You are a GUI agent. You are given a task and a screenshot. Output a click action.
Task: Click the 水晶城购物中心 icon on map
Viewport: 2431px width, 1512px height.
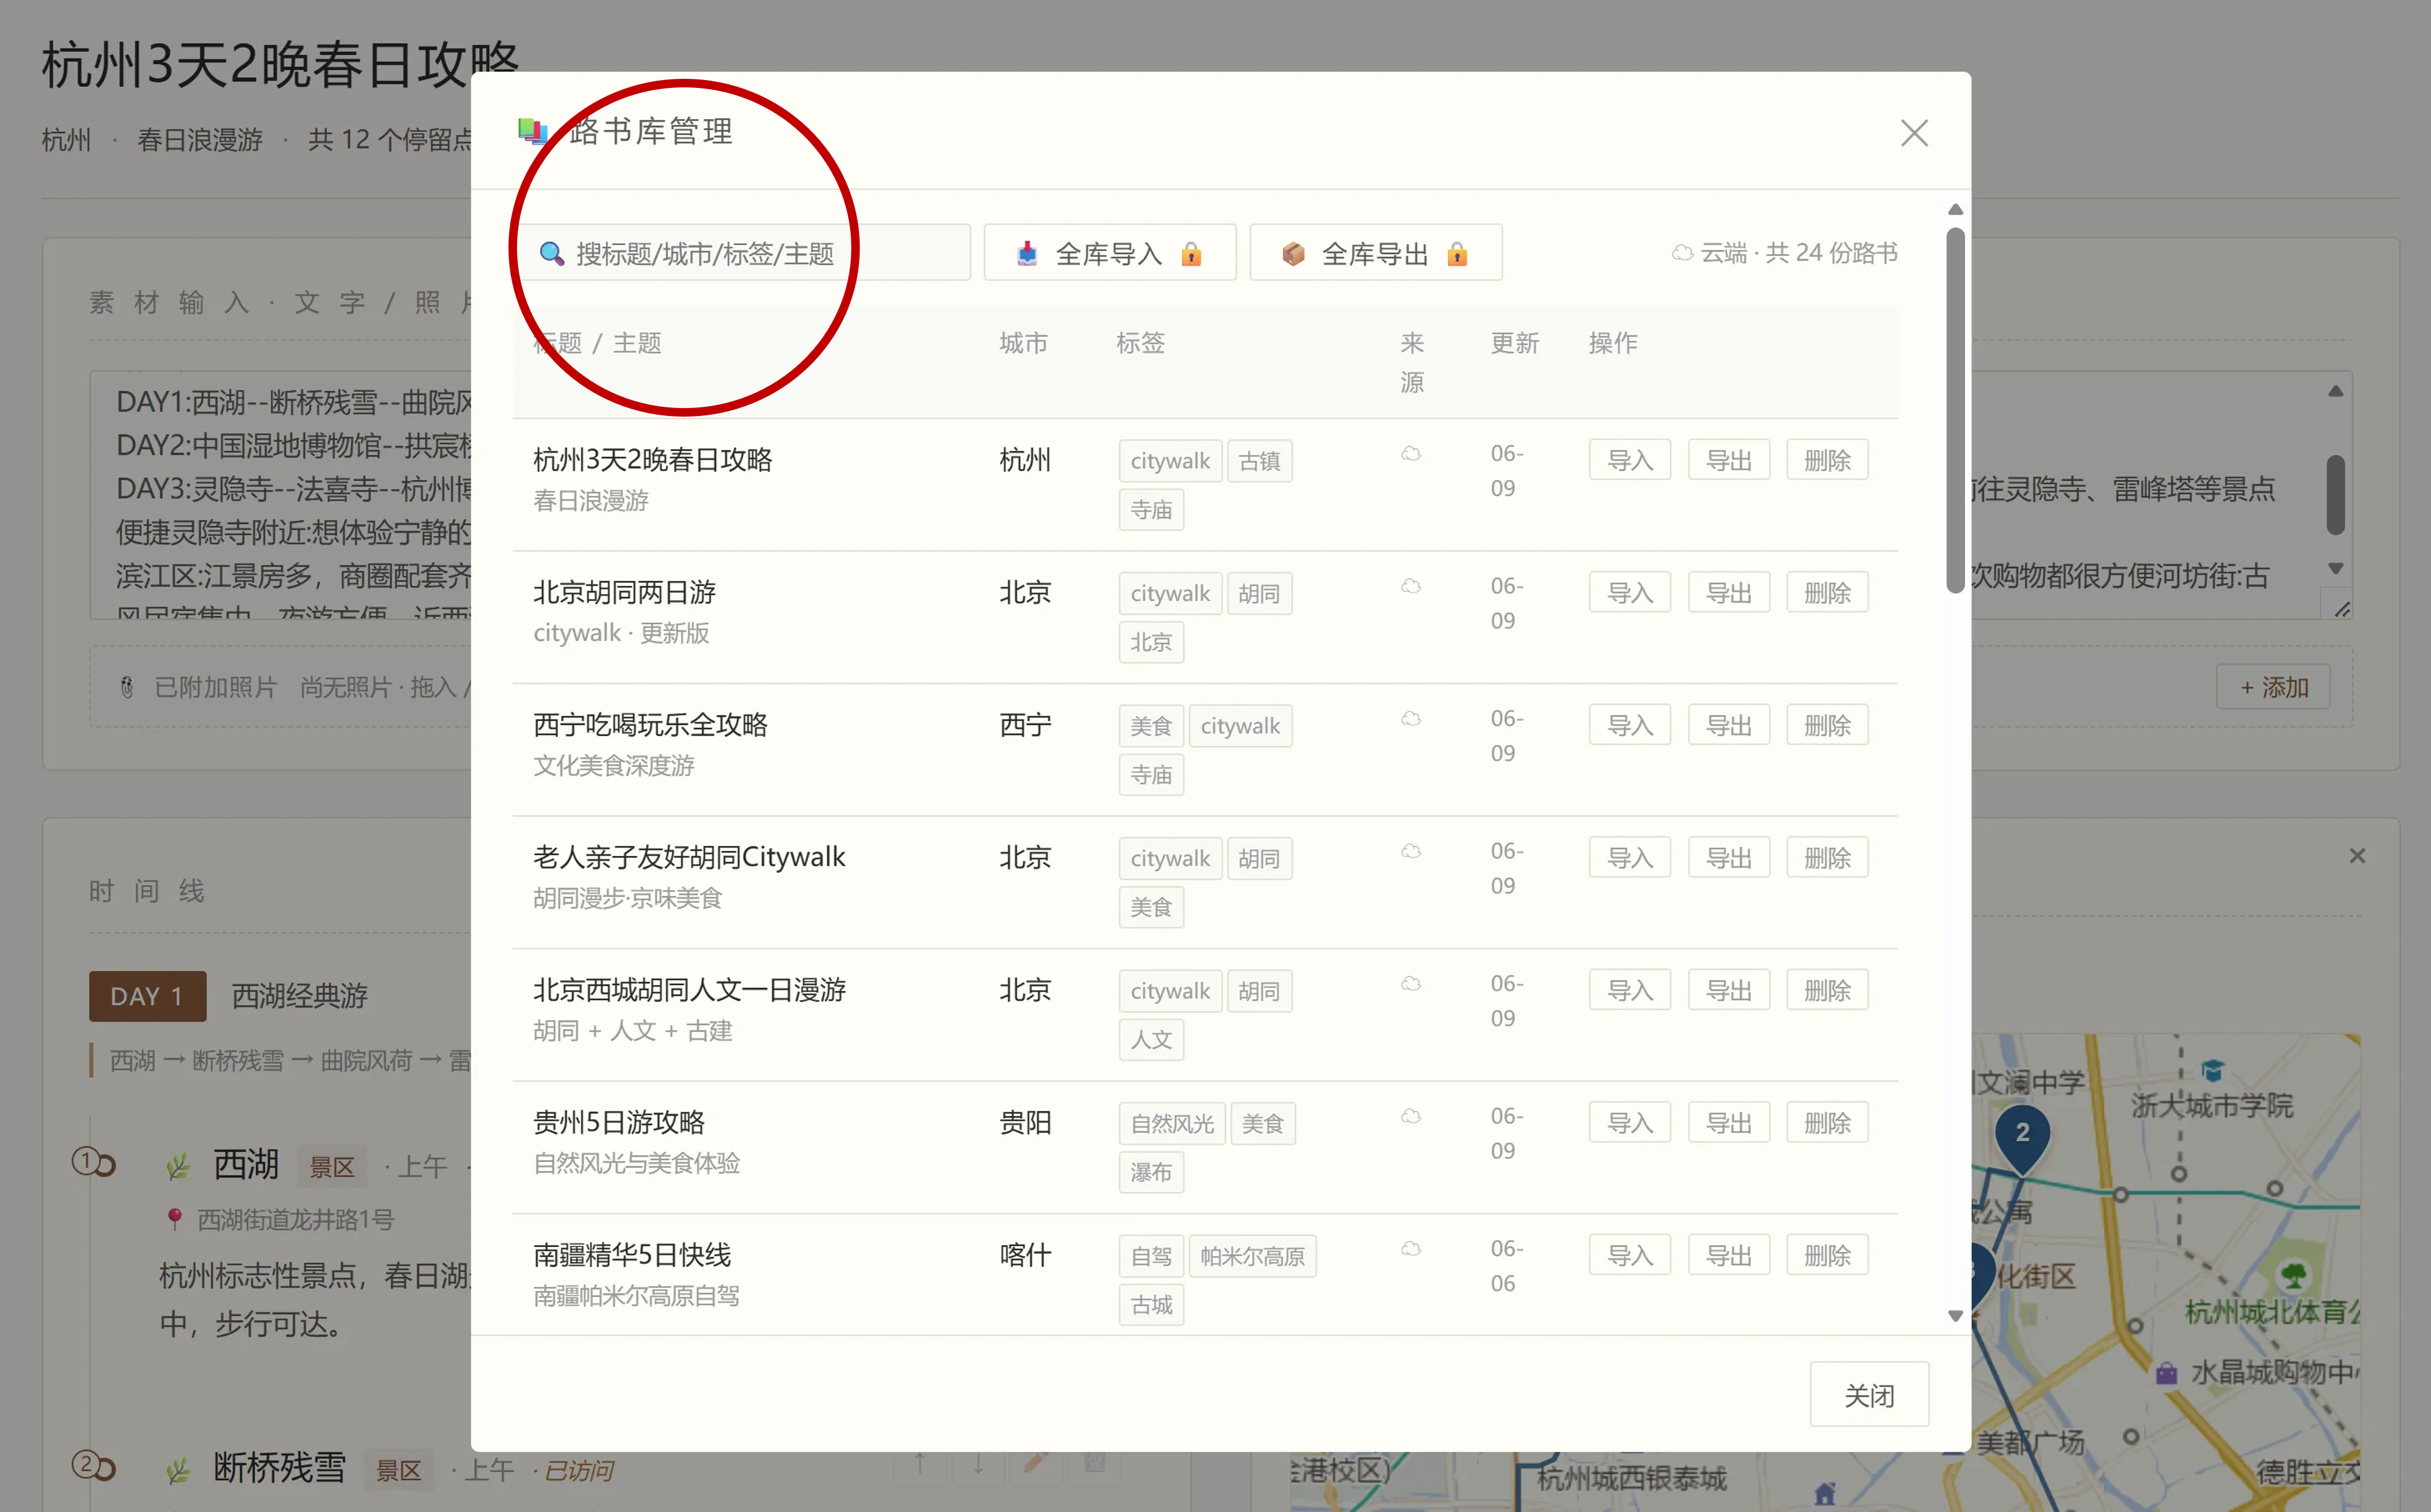2166,1373
